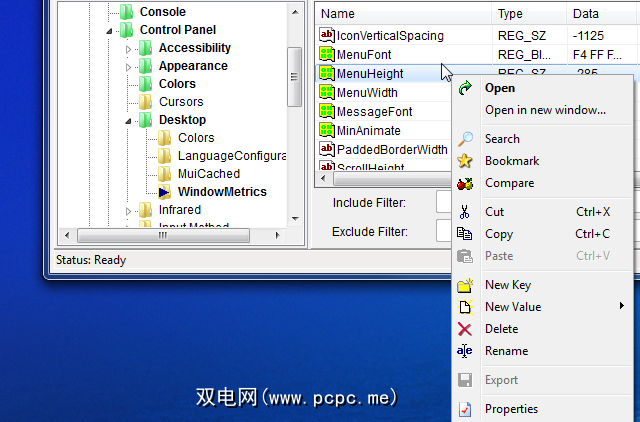The image size is (640, 422).
Task: Select Compare from the context menu
Action: pos(542,183)
